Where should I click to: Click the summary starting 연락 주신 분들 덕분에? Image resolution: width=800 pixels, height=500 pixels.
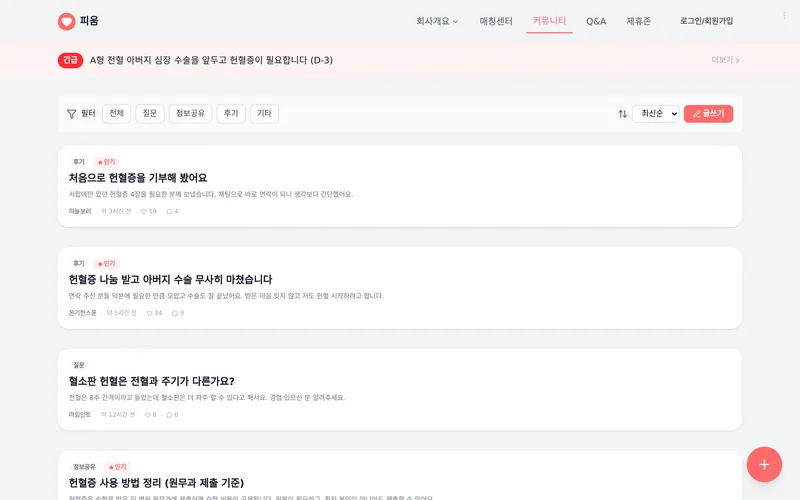pos(226,296)
